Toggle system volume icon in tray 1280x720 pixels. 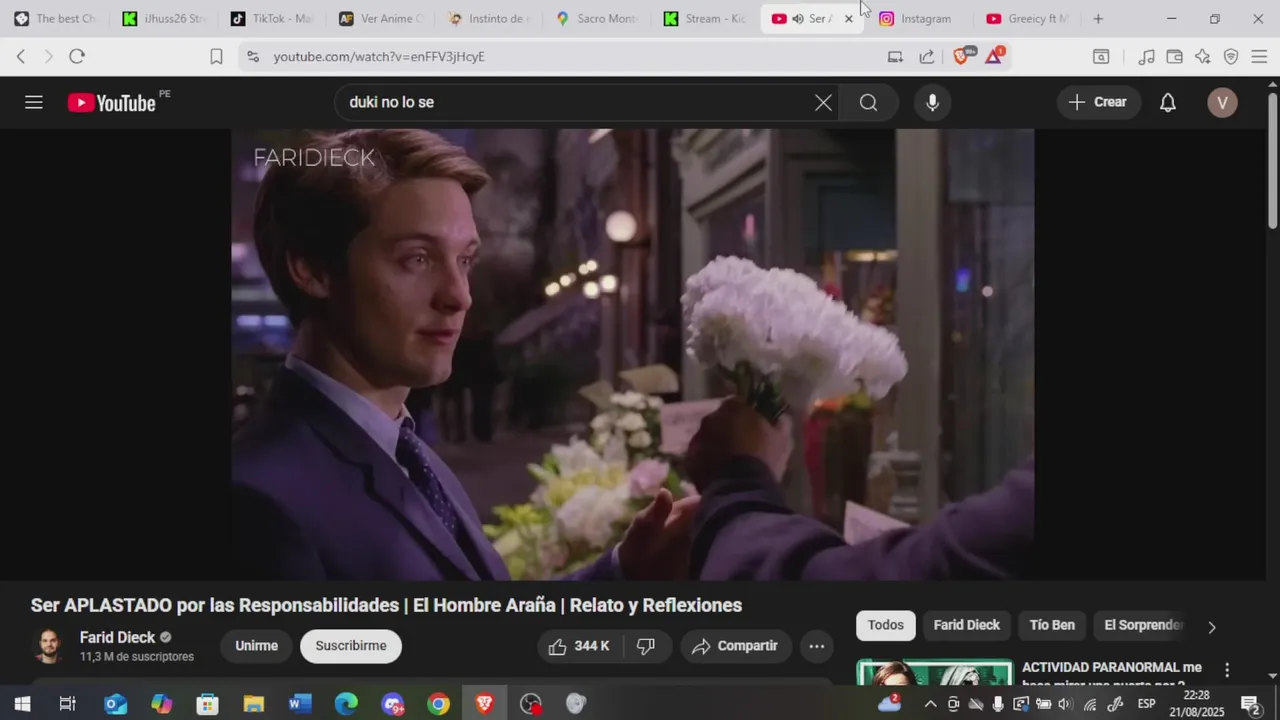click(x=1065, y=704)
